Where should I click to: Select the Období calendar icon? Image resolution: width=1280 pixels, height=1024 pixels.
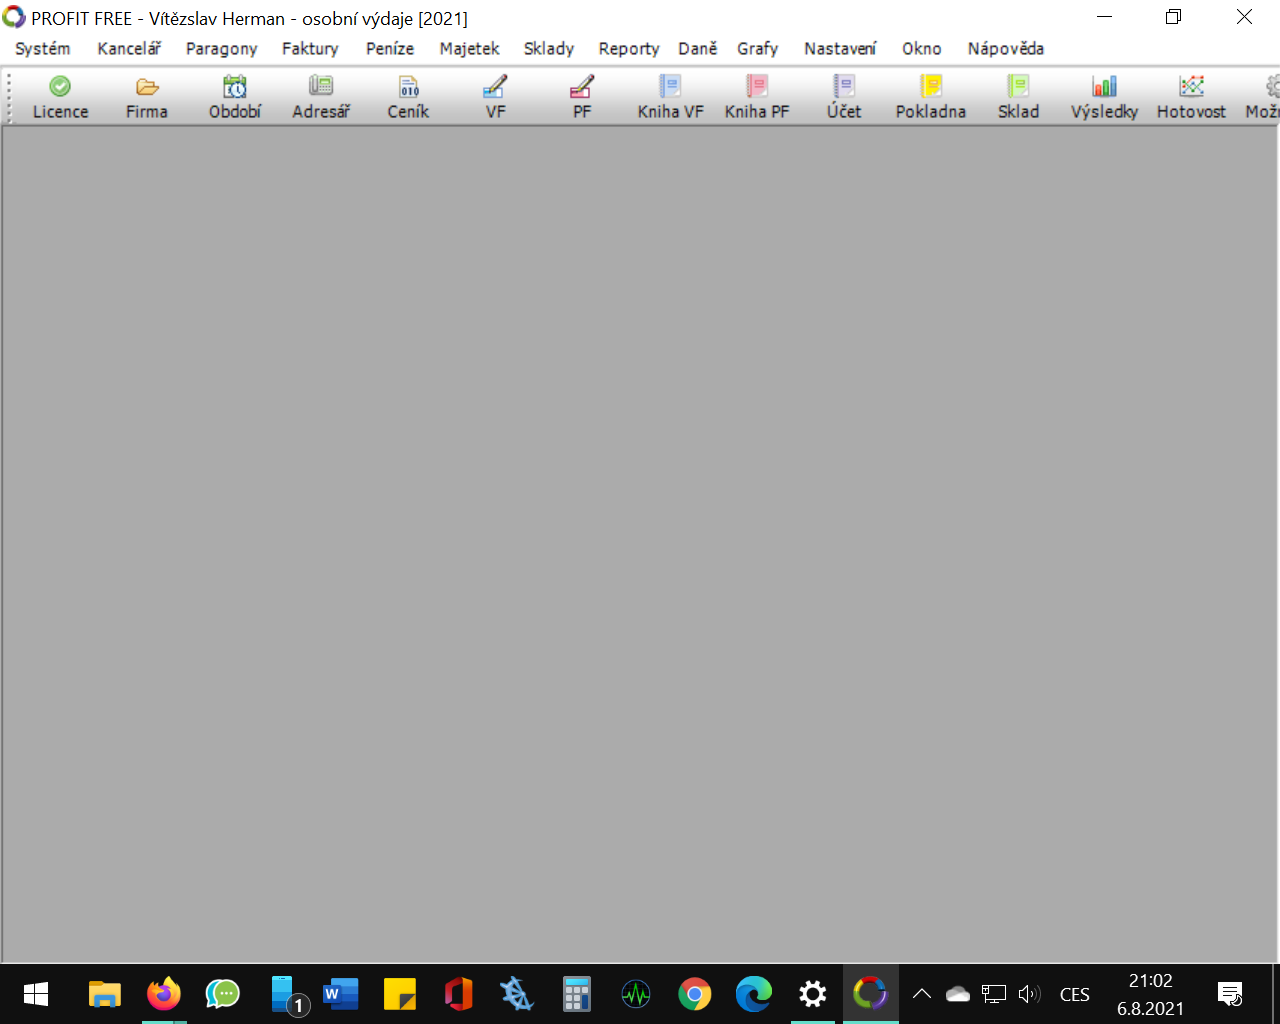(x=235, y=97)
